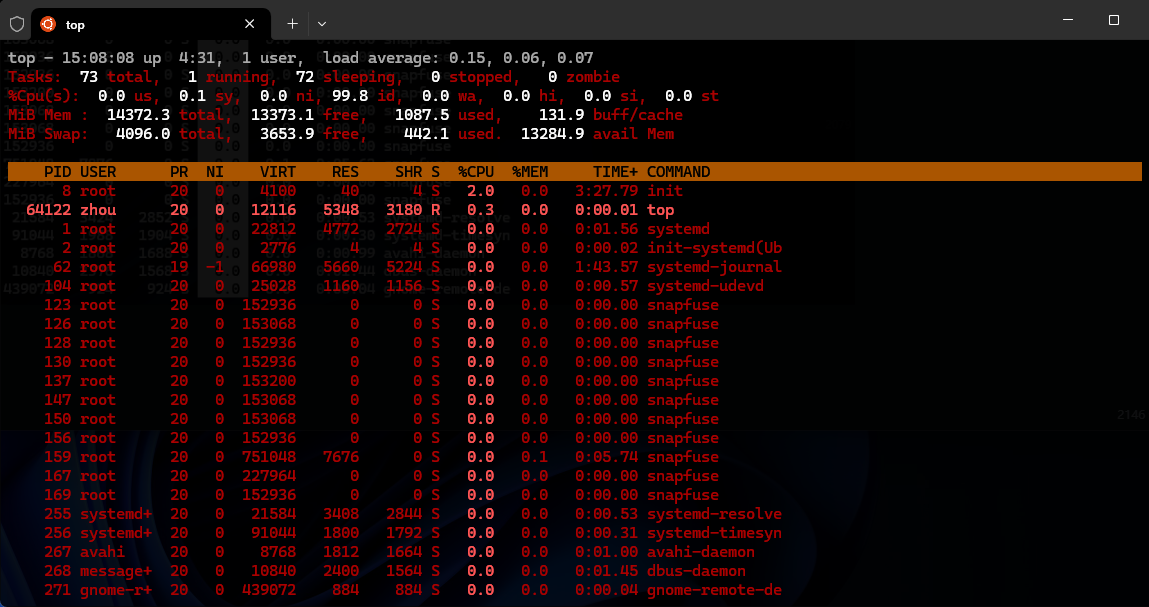
Task: Expand the new tab profile dropdown chevron
Action: (322, 23)
